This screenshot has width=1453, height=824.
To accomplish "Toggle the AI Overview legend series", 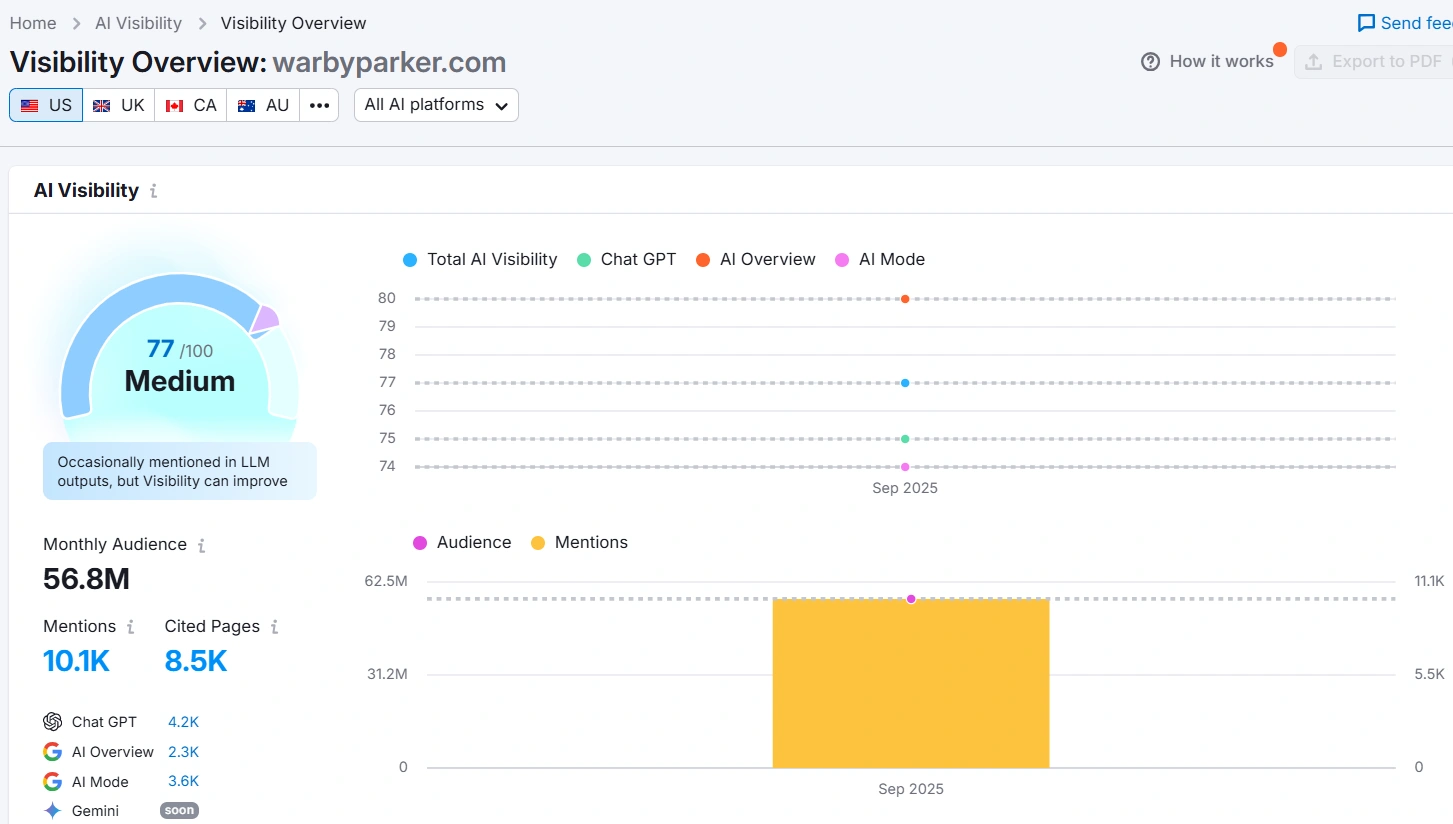I will [756, 260].
